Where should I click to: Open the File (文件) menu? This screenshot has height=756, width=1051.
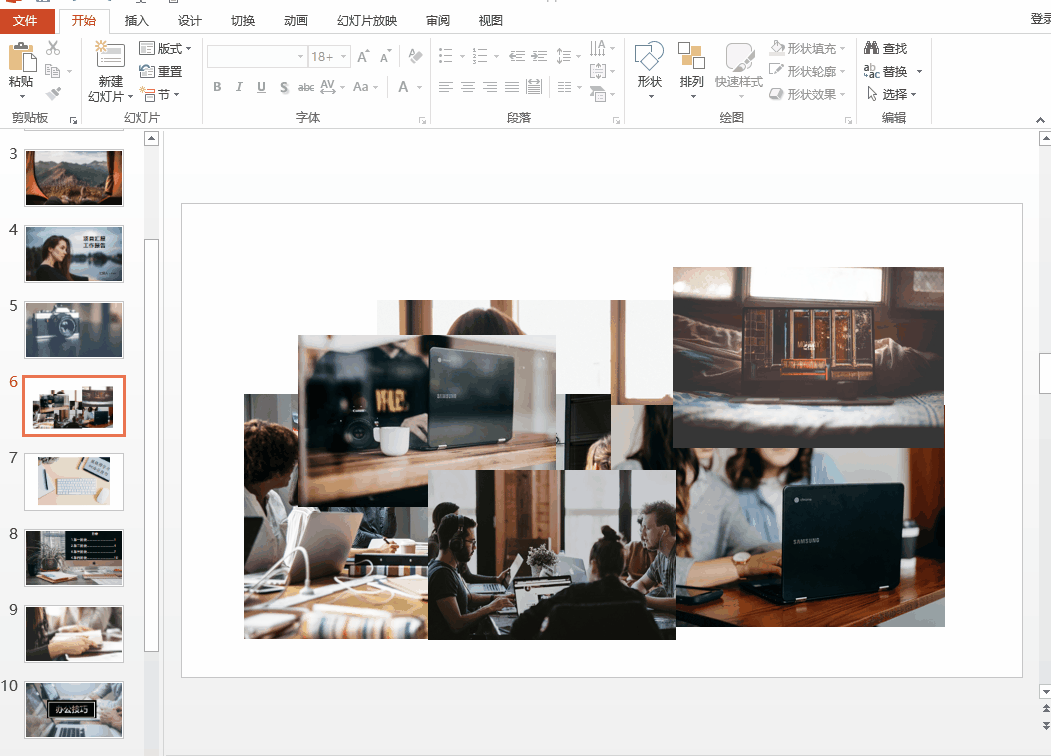click(26, 21)
